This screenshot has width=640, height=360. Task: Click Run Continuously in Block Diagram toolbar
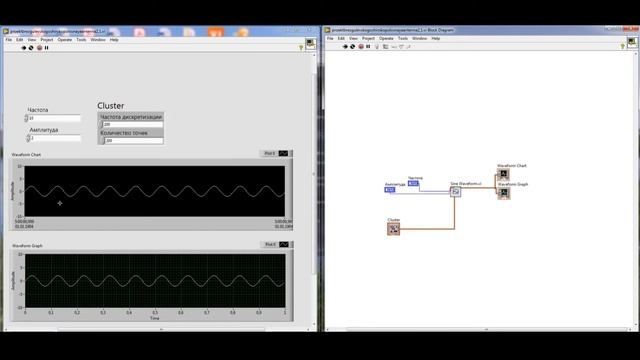tap(353, 47)
